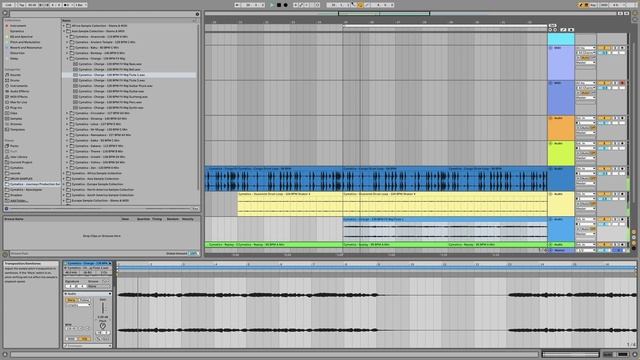Expand the Cymatics - Anaconda folder
The width and height of the screenshot is (640, 360).
(67, 37)
